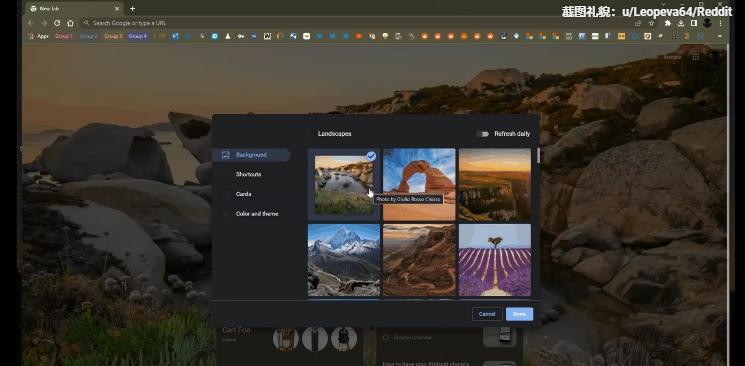Open the Downloads toolbar icon

[681, 23]
